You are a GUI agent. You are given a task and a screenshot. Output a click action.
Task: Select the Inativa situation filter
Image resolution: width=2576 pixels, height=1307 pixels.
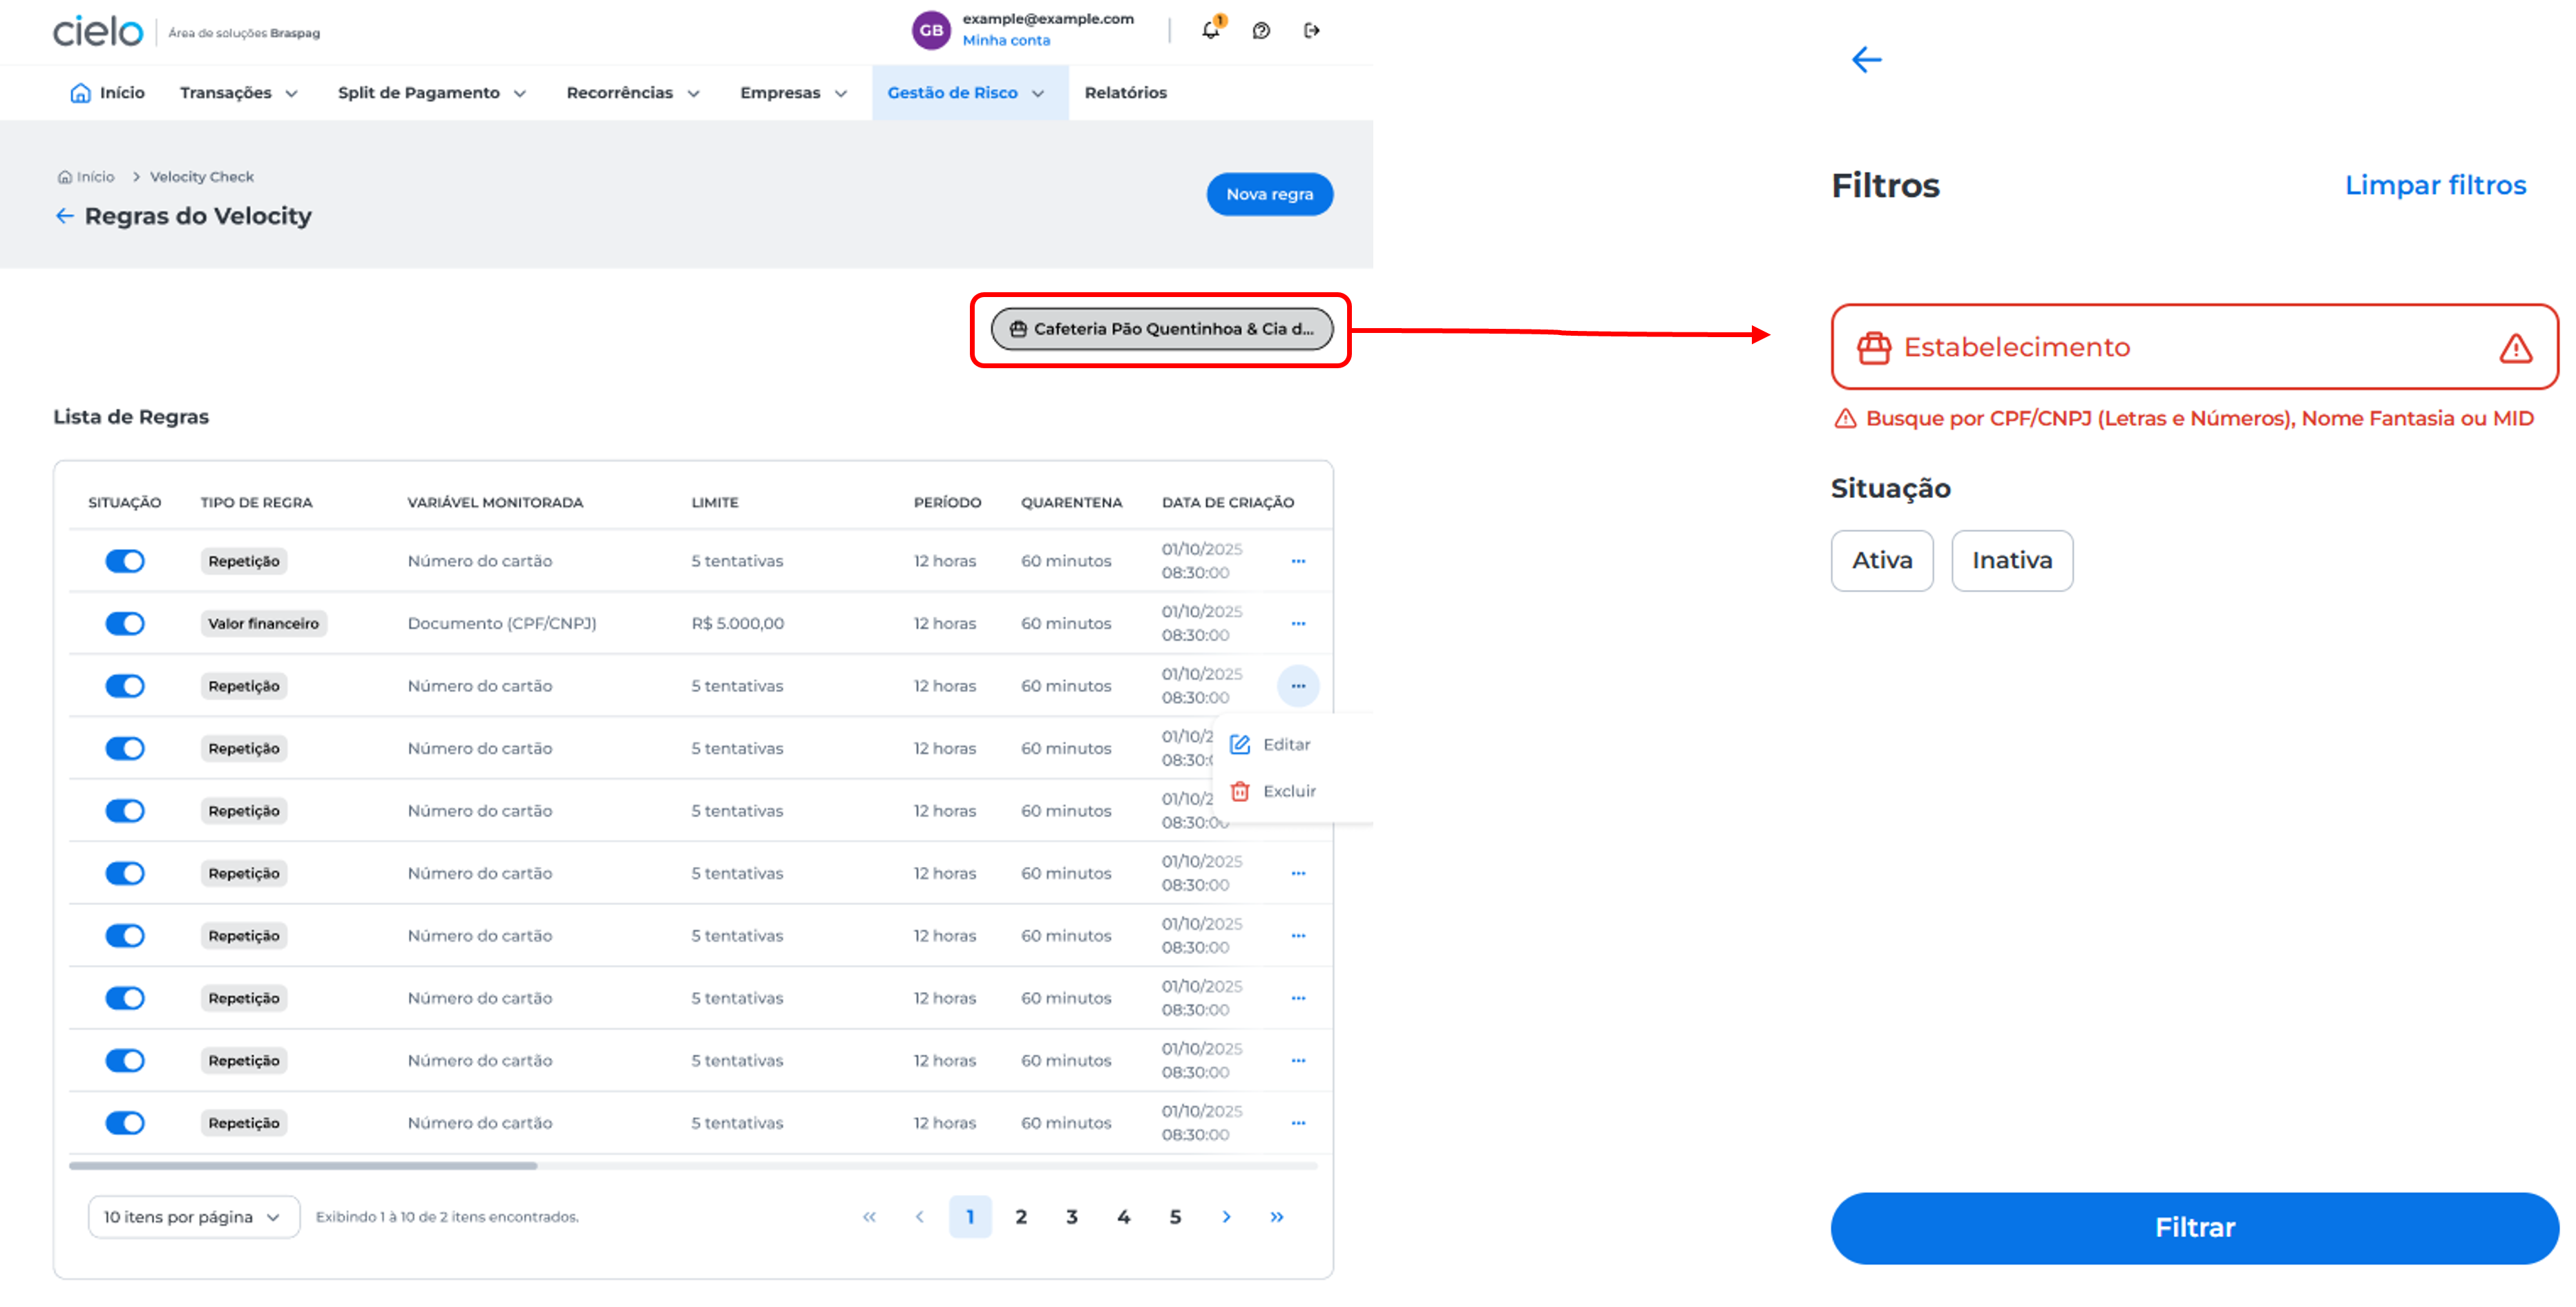[2012, 561]
